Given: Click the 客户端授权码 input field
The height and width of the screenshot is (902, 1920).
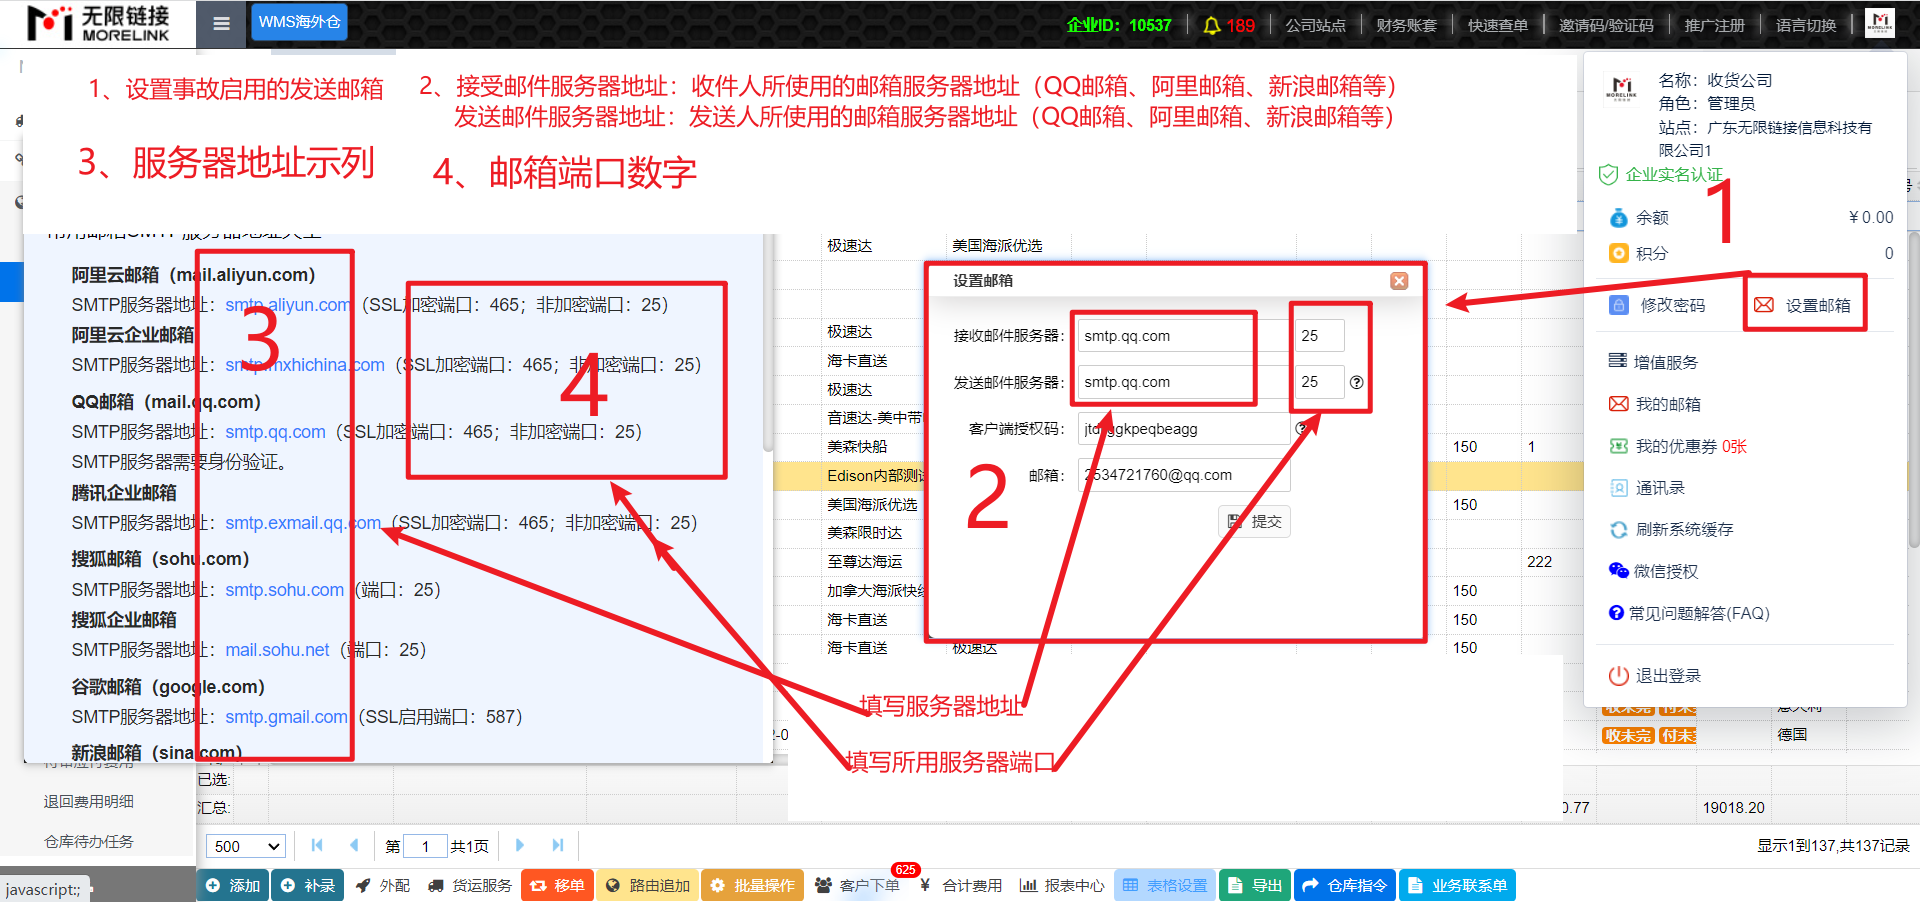Looking at the screenshot, I should 1184,429.
